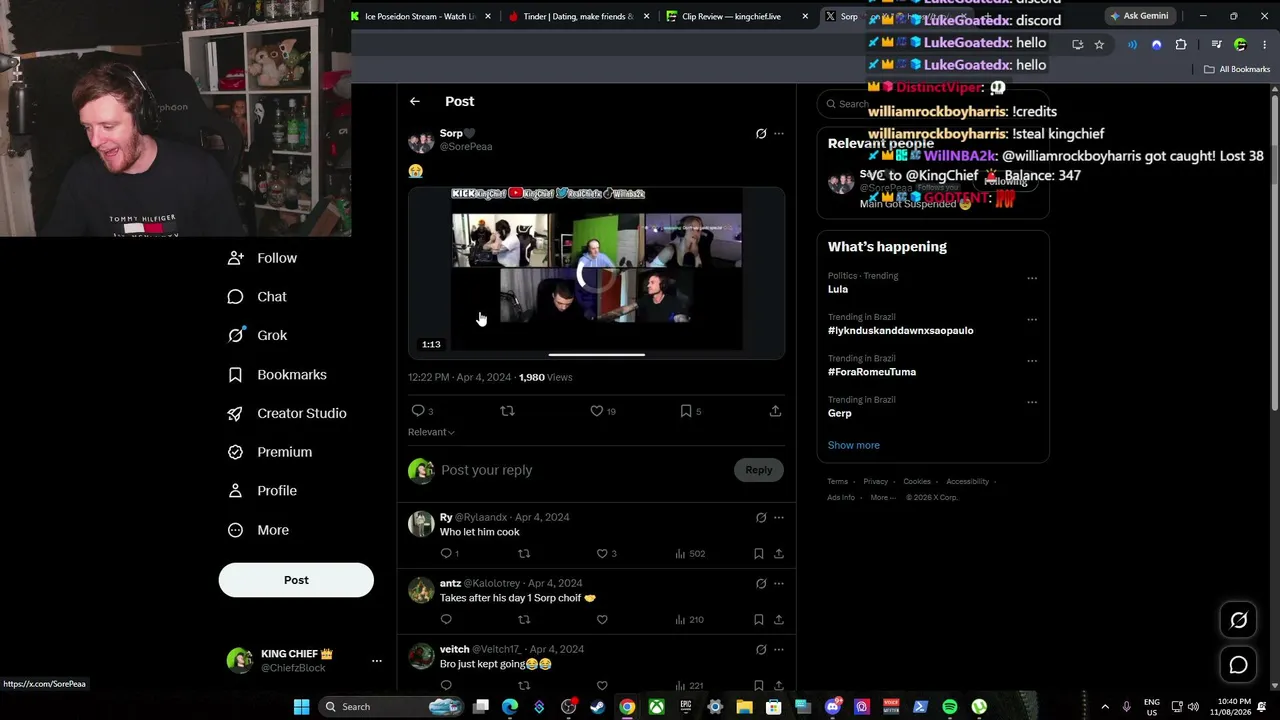Open Grok actions icon on Sorp's post
The image size is (1280, 720).
[x=761, y=133]
